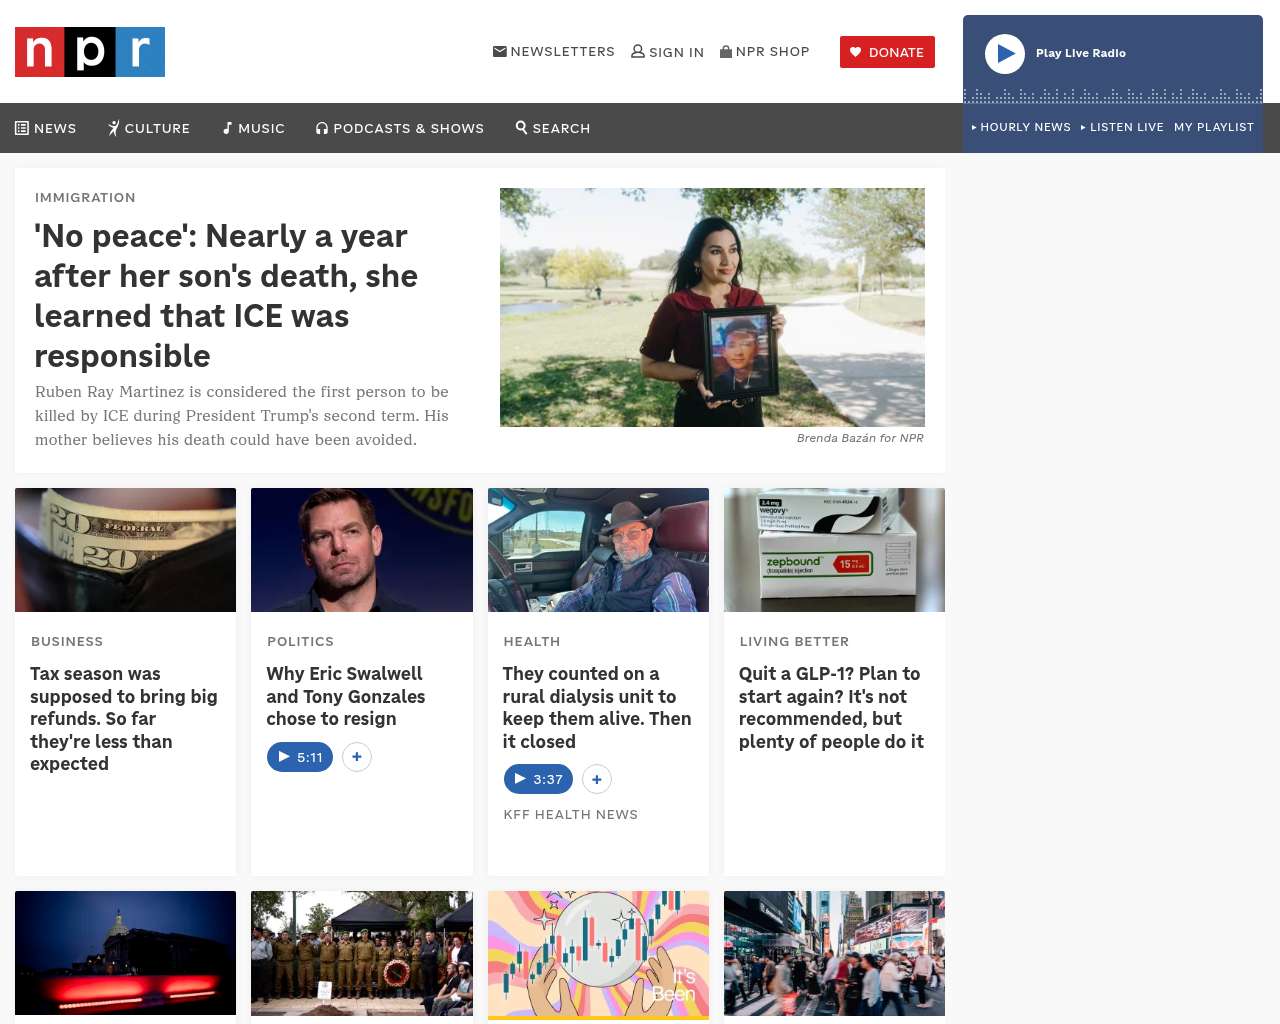This screenshot has height=1024, width=1280.
Task: Open the Hourly News stream
Action: tap(1021, 127)
